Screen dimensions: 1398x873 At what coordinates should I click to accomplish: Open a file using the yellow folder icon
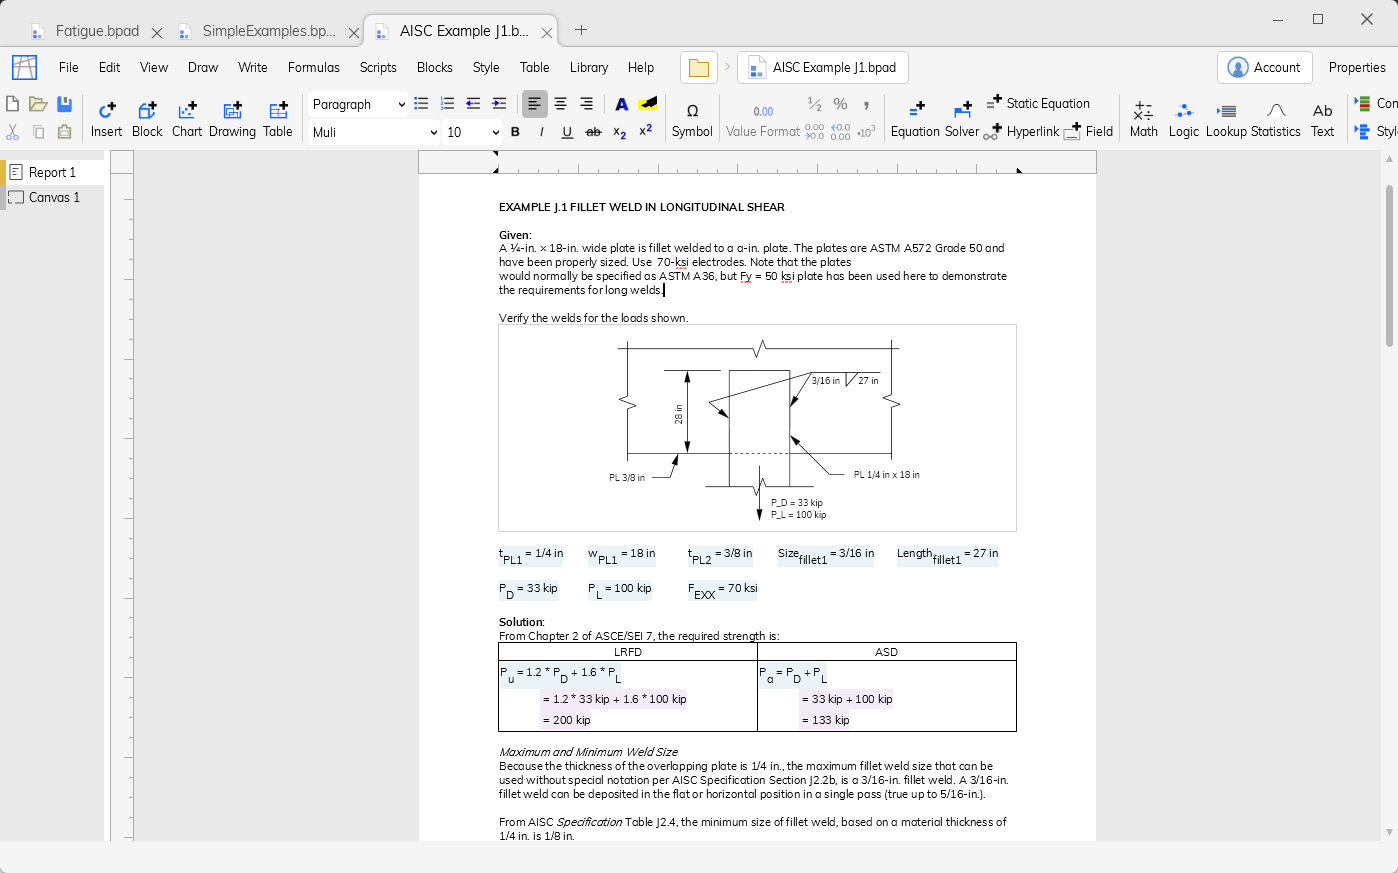[x=38, y=104]
